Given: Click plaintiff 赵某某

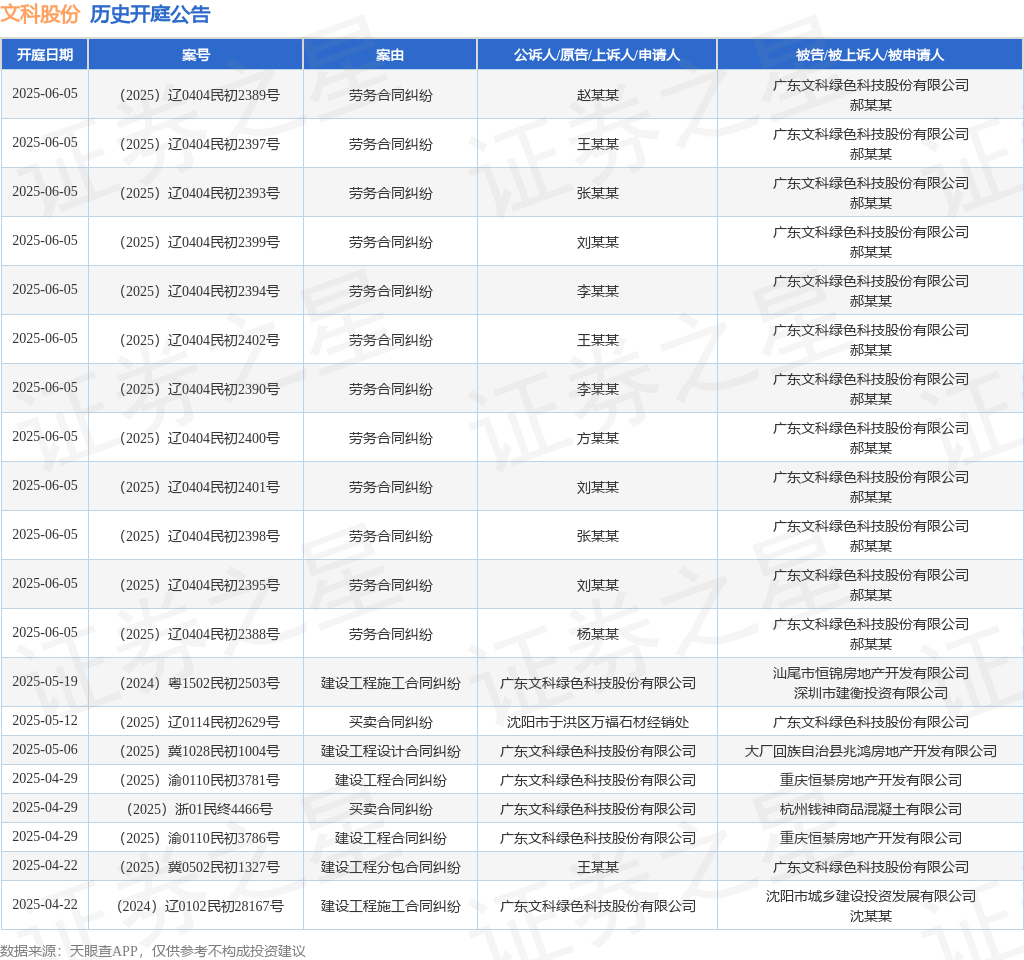Looking at the screenshot, I should click(x=598, y=95).
